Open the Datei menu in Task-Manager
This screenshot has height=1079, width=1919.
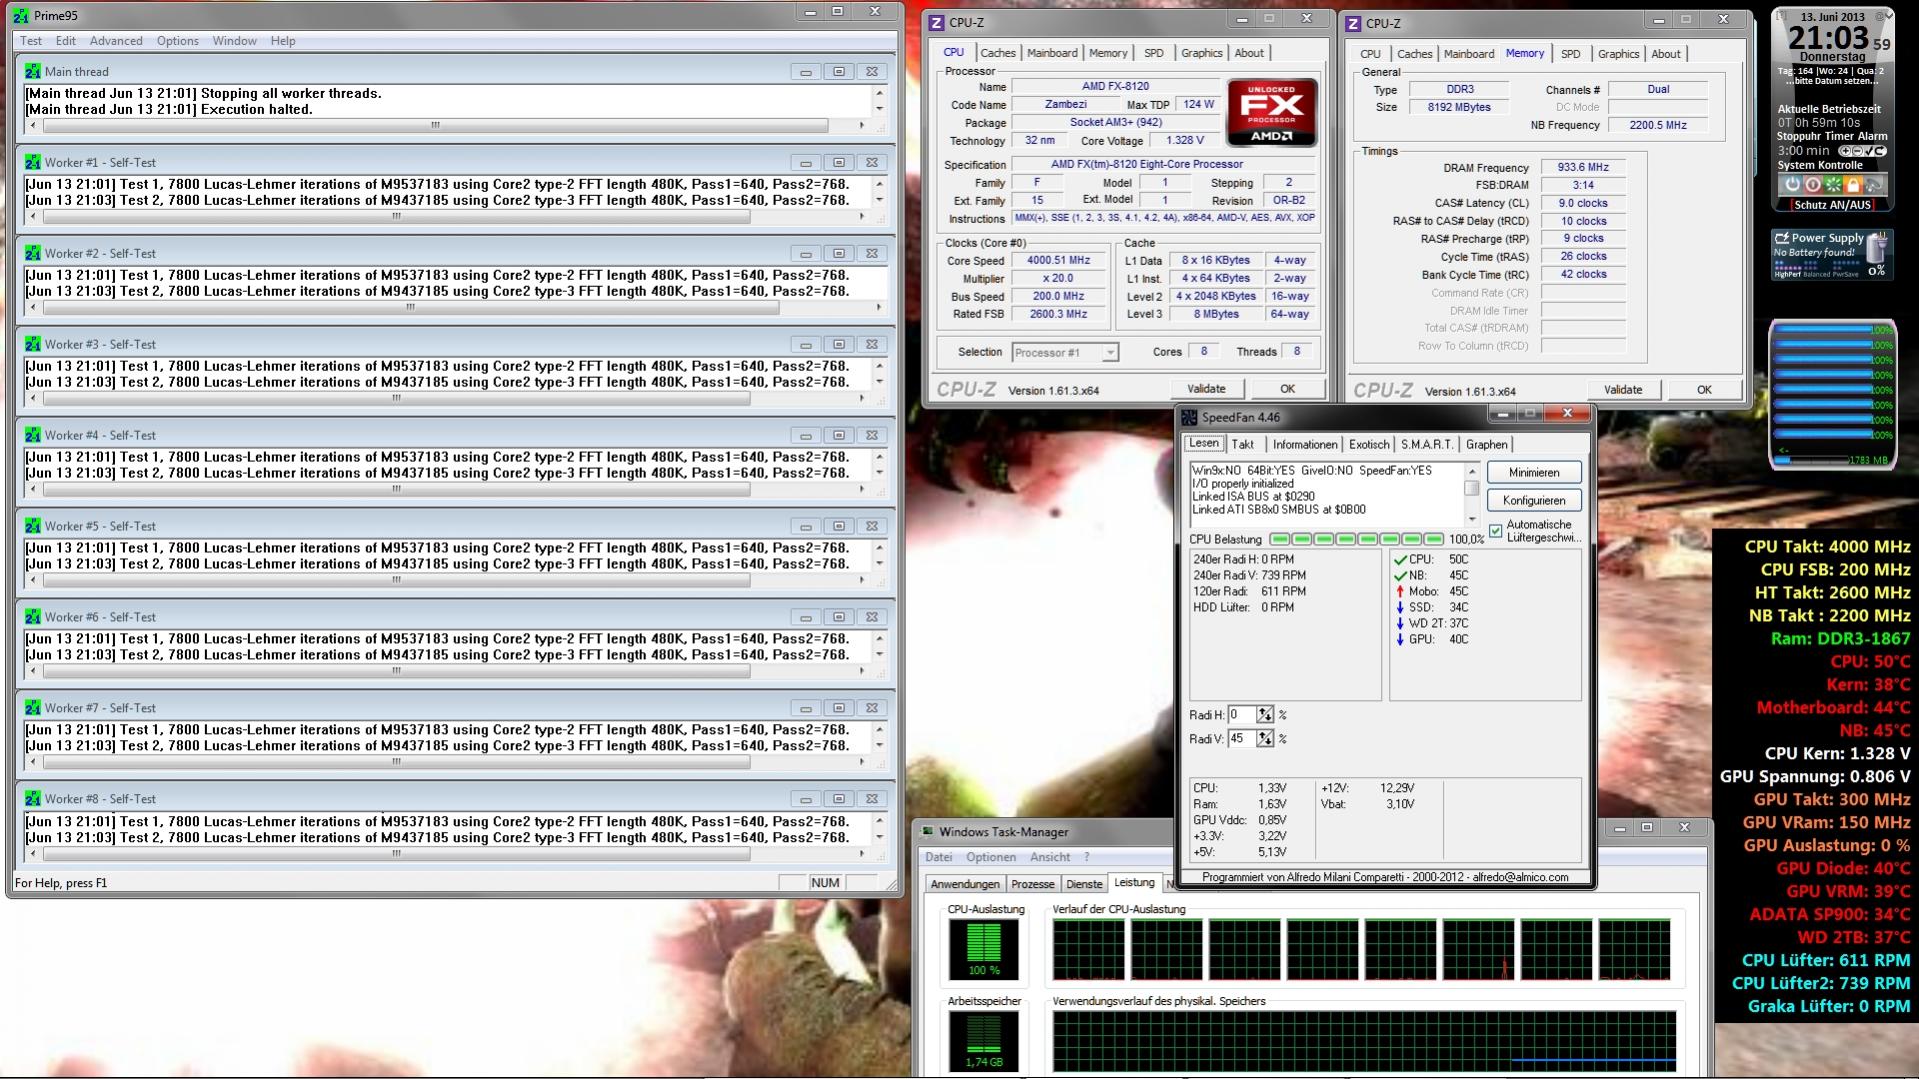pos(939,857)
